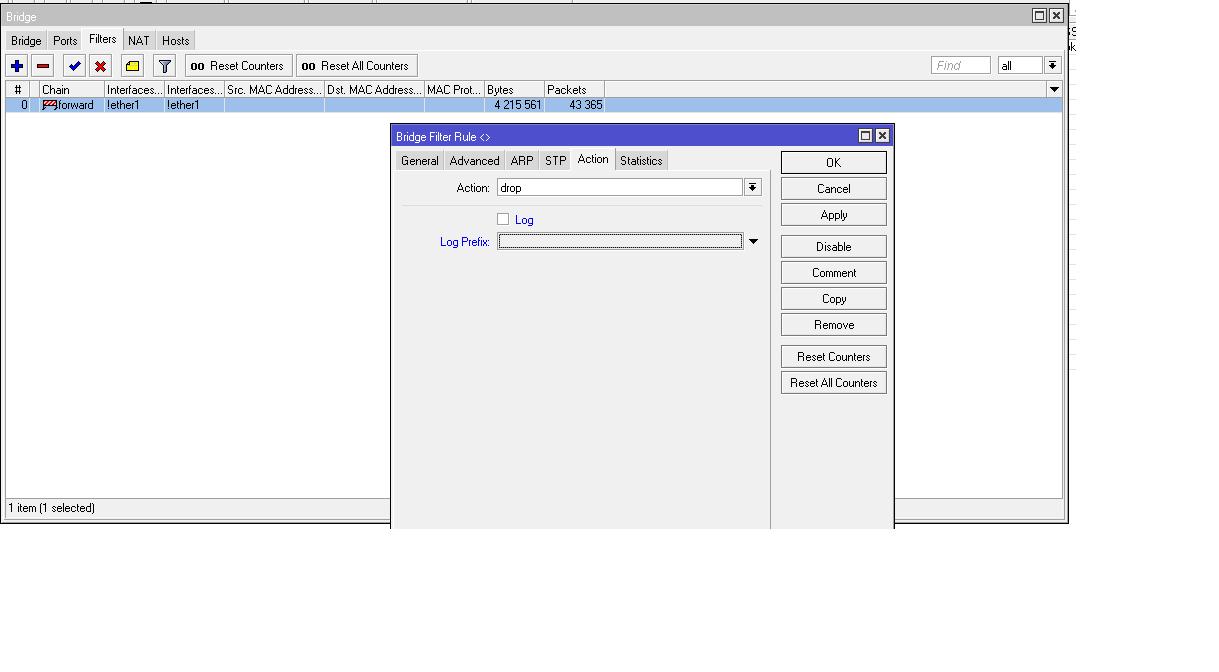
Task: Open the column selector dropdown arrow
Action: [1053, 89]
